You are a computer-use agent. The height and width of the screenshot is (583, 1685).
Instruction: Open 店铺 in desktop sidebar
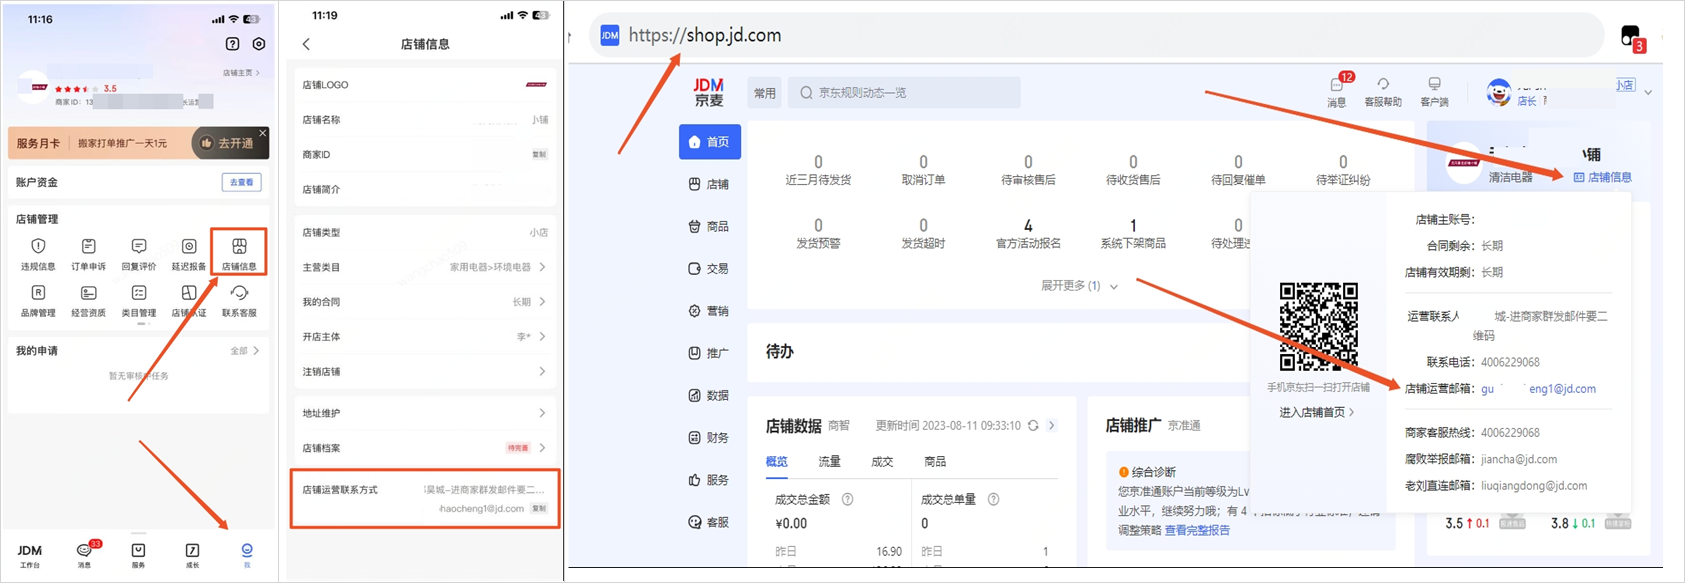coord(710,184)
